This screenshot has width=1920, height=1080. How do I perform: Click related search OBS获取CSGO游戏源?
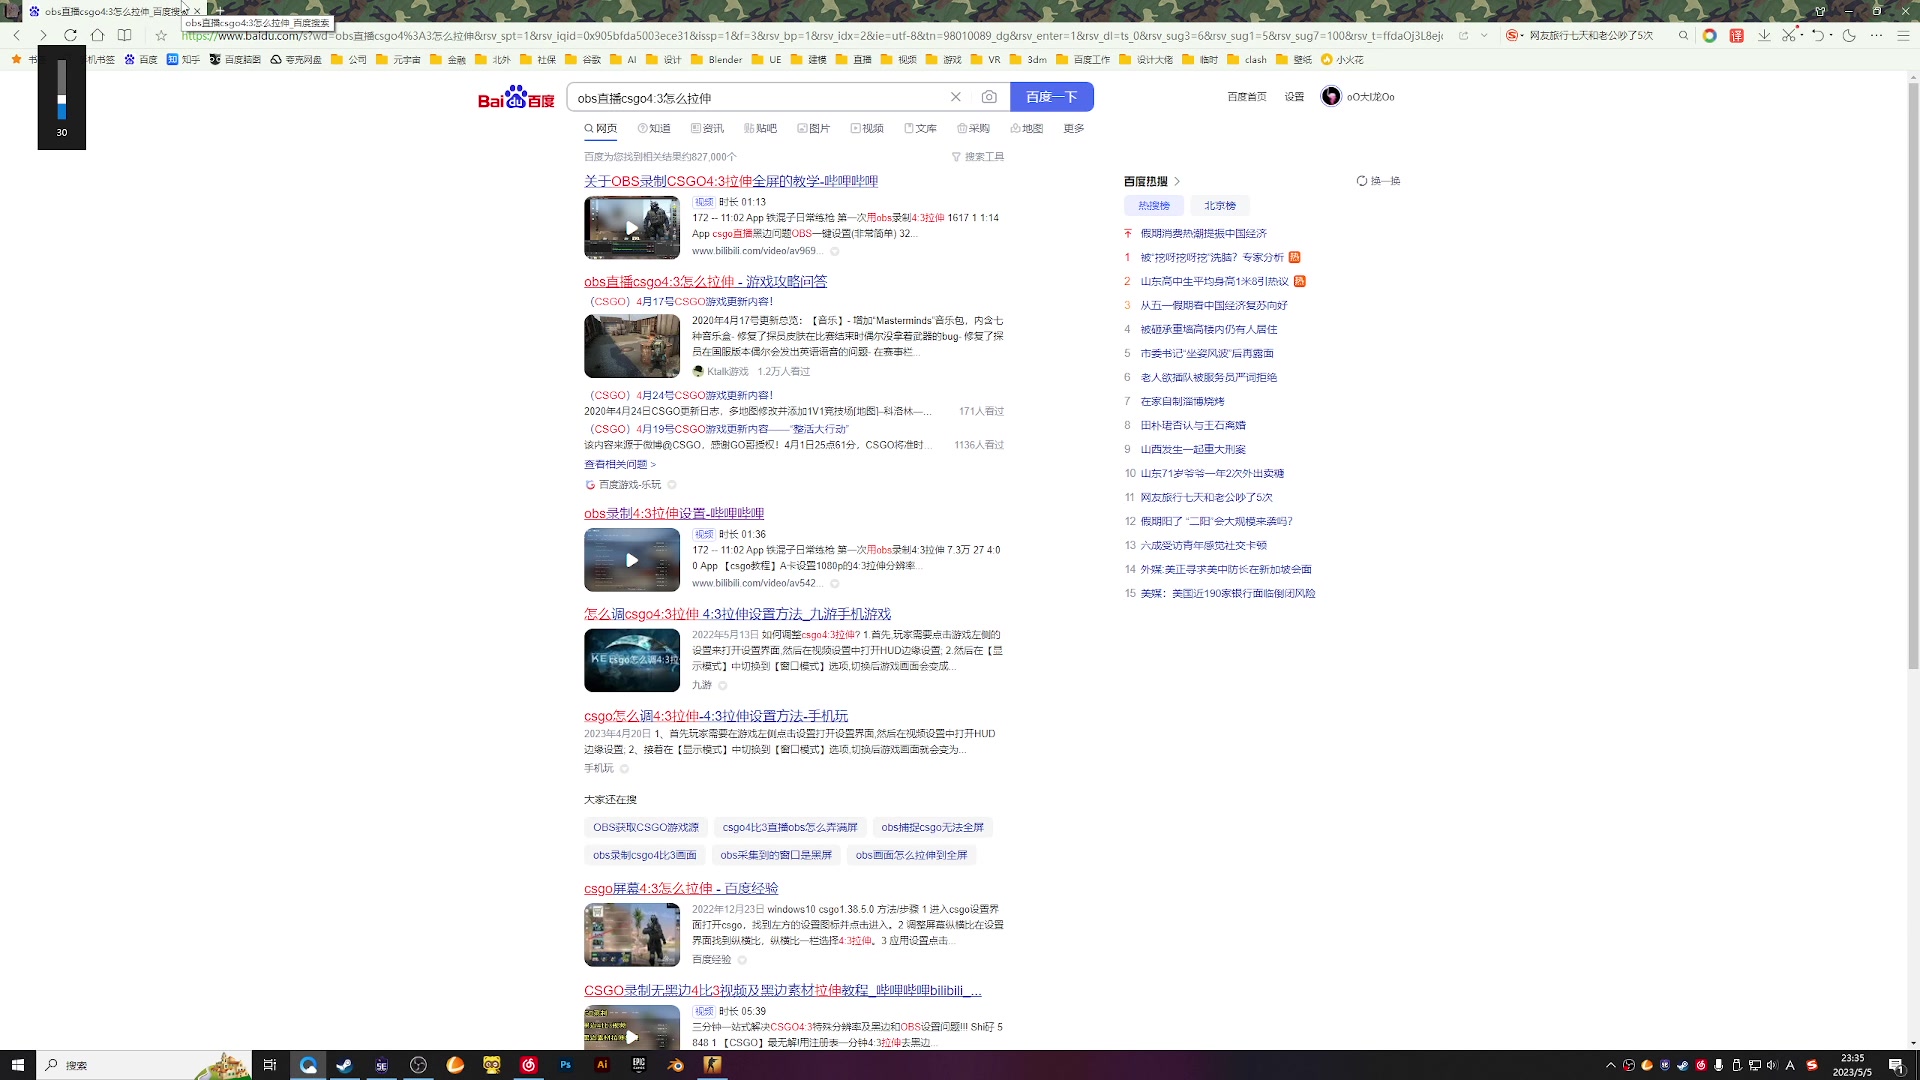[646, 827]
